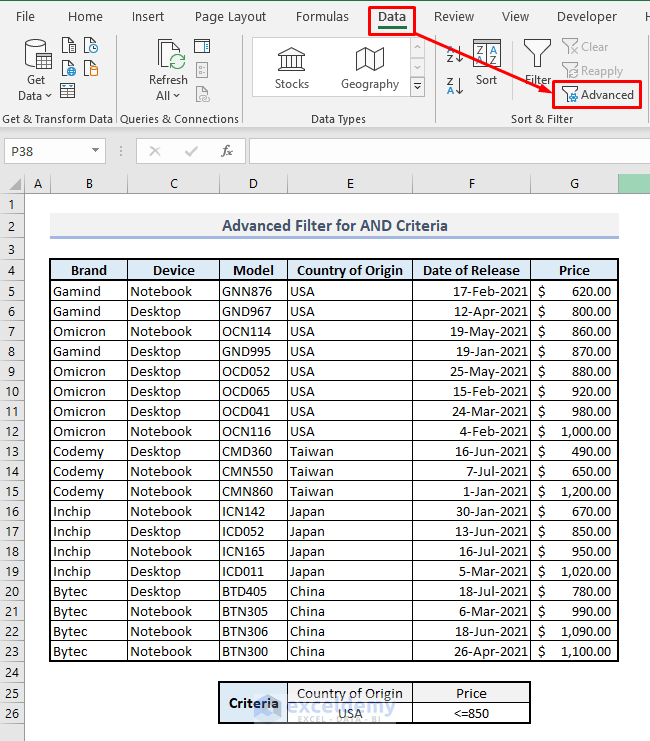Select cell with model OCD052
650x741 pixels.
click(253, 371)
